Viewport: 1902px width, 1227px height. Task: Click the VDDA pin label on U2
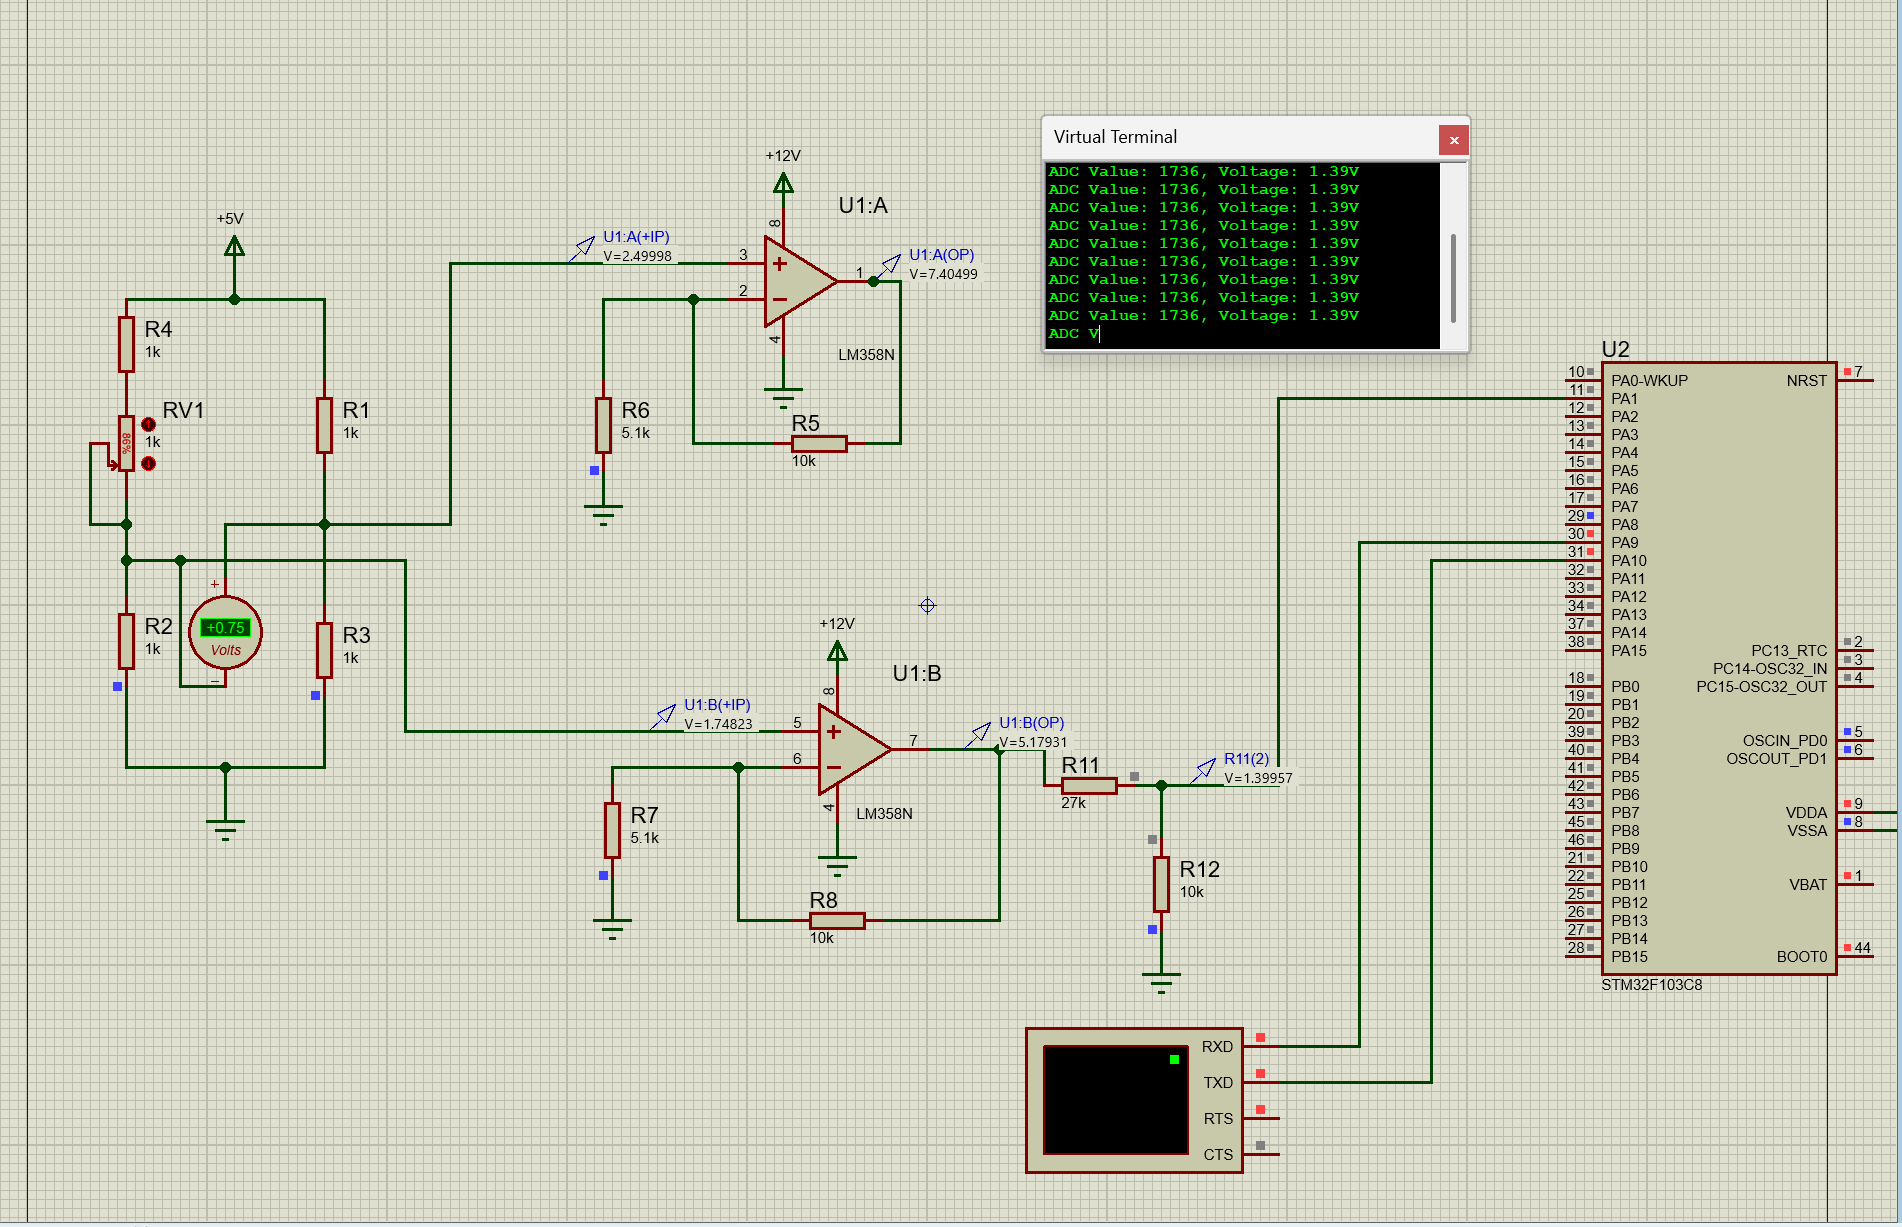click(x=1806, y=813)
